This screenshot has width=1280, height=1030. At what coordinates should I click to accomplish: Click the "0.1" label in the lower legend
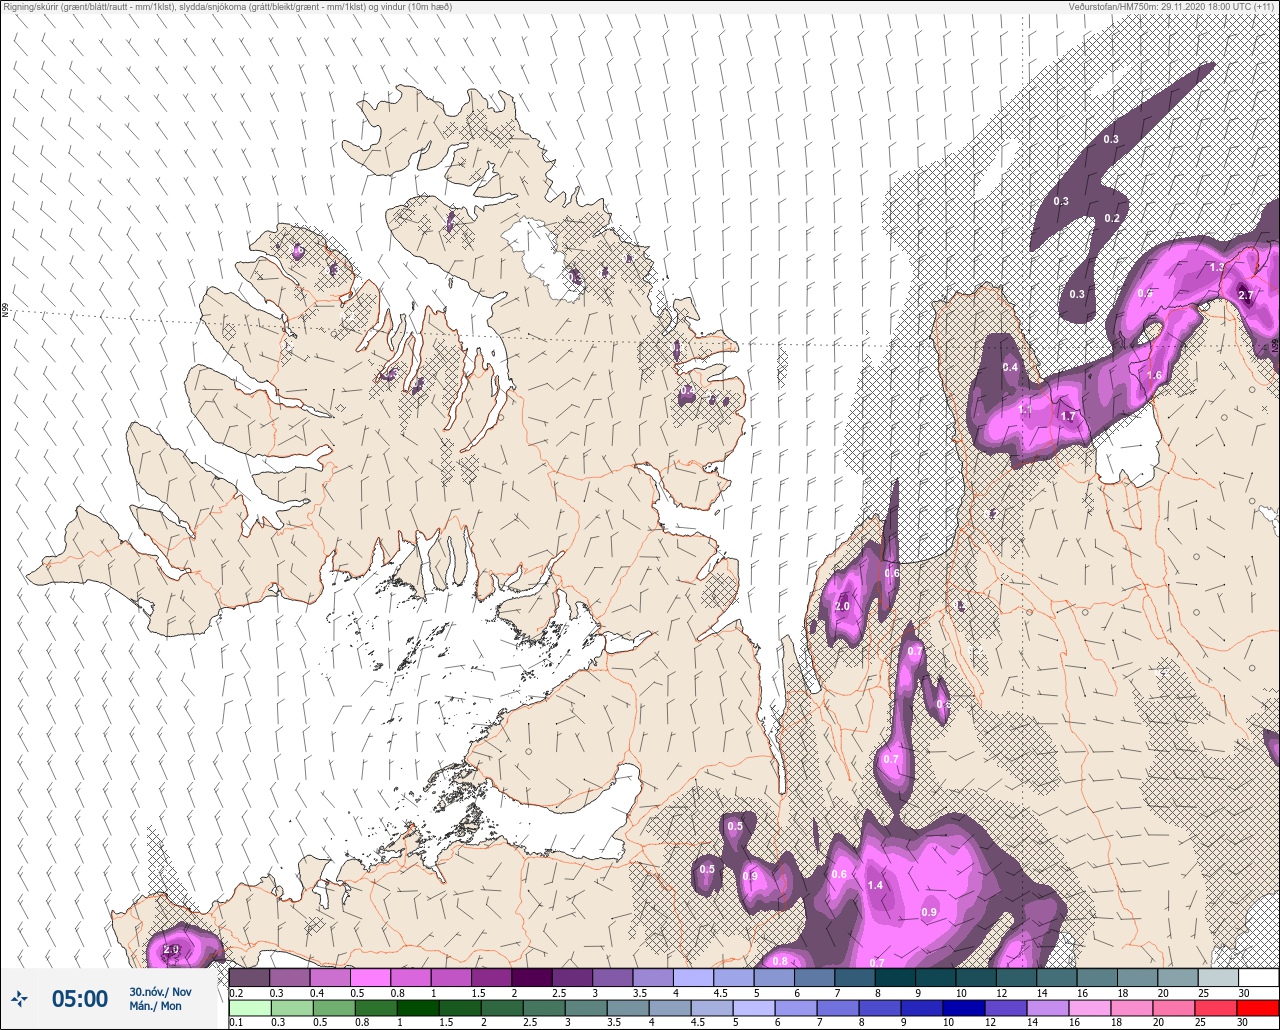(x=236, y=1023)
